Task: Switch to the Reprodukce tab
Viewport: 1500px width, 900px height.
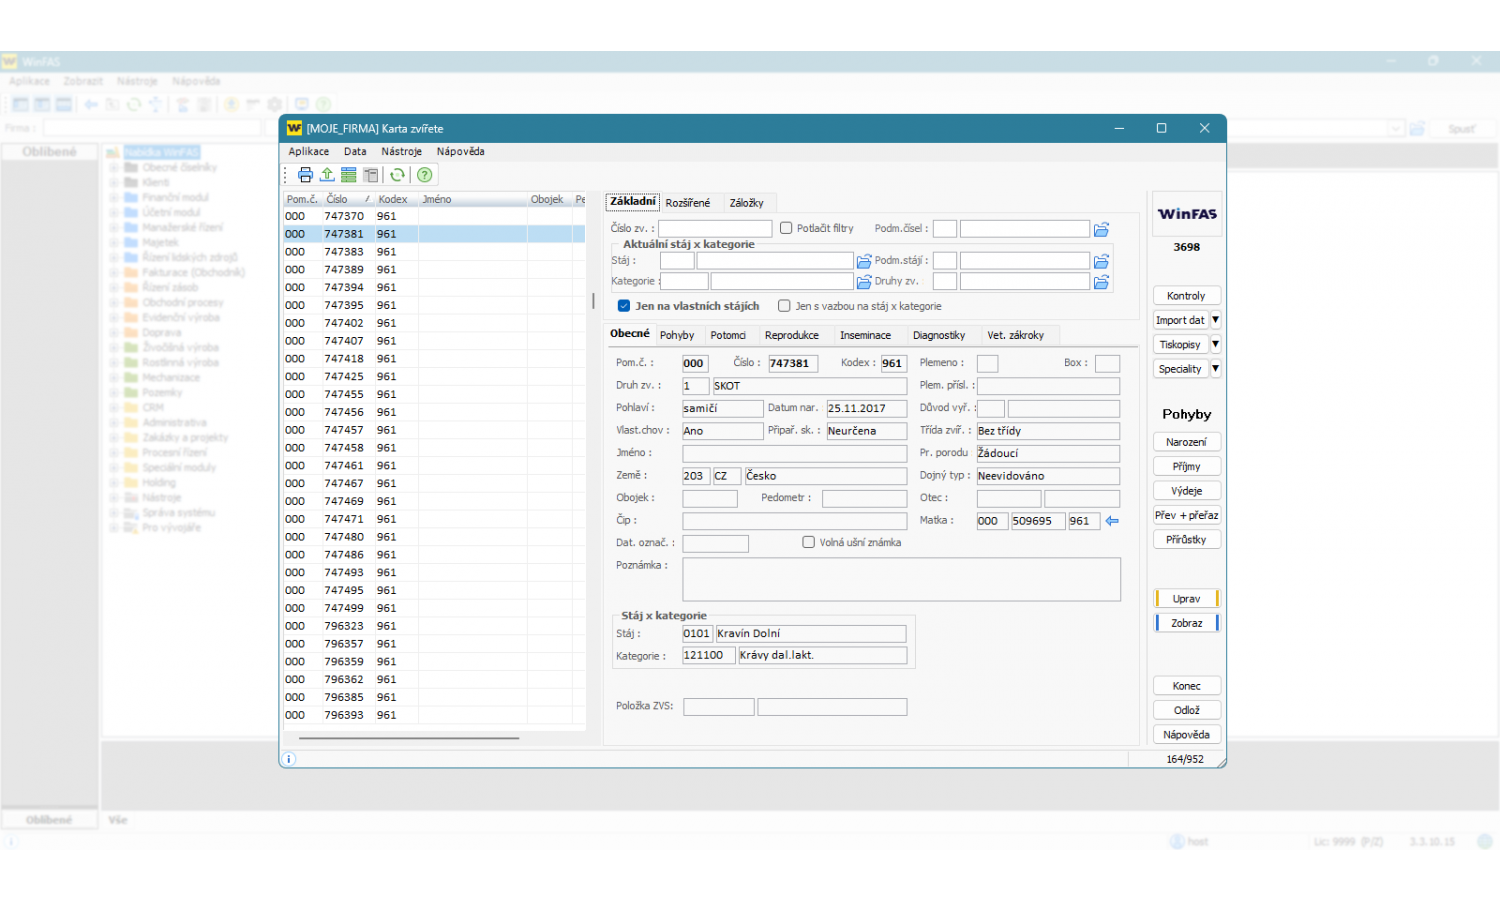Action: (x=791, y=335)
